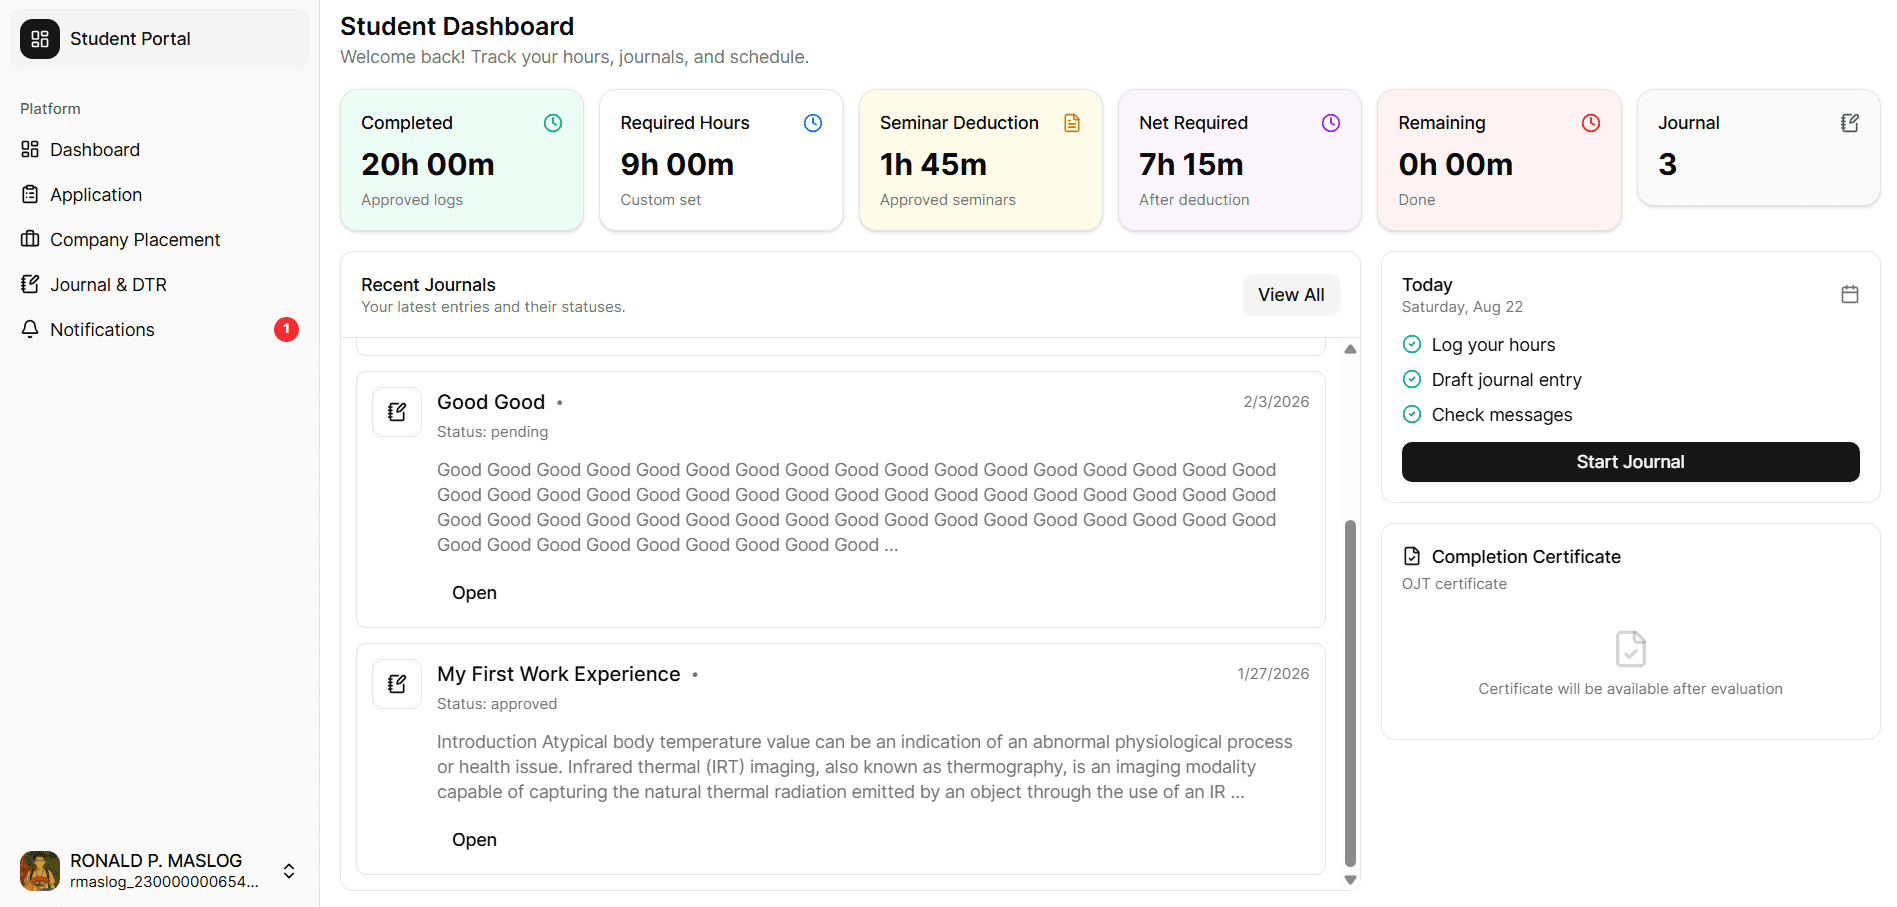The height and width of the screenshot is (907, 1897).
Task: Click the clock icon on Completed card
Action: pyautogui.click(x=553, y=123)
